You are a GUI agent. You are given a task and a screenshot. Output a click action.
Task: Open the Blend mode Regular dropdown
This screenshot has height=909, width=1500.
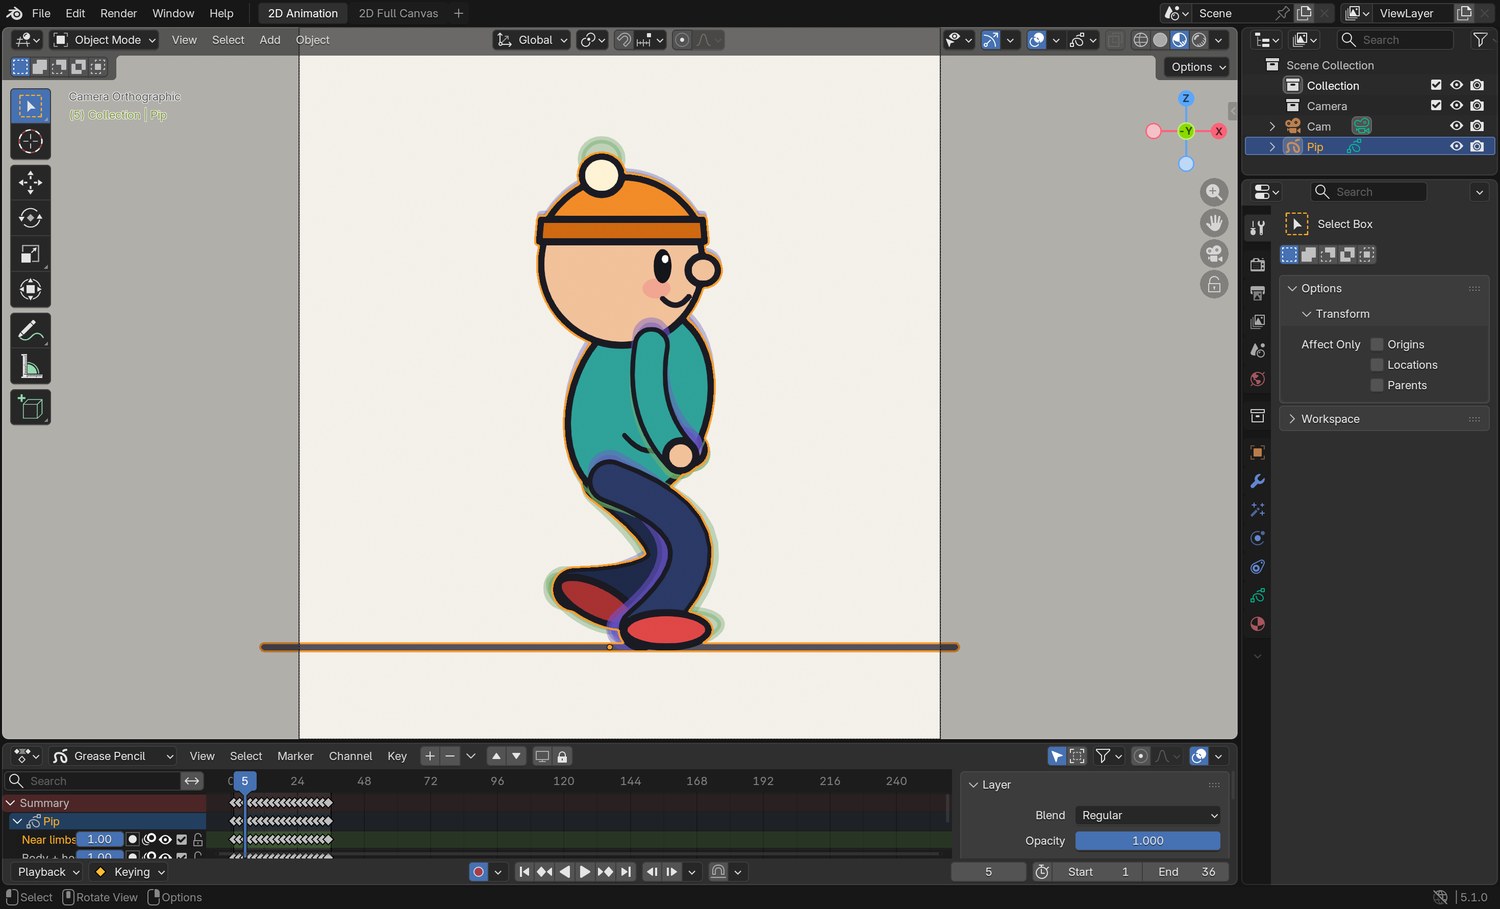(1148, 815)
